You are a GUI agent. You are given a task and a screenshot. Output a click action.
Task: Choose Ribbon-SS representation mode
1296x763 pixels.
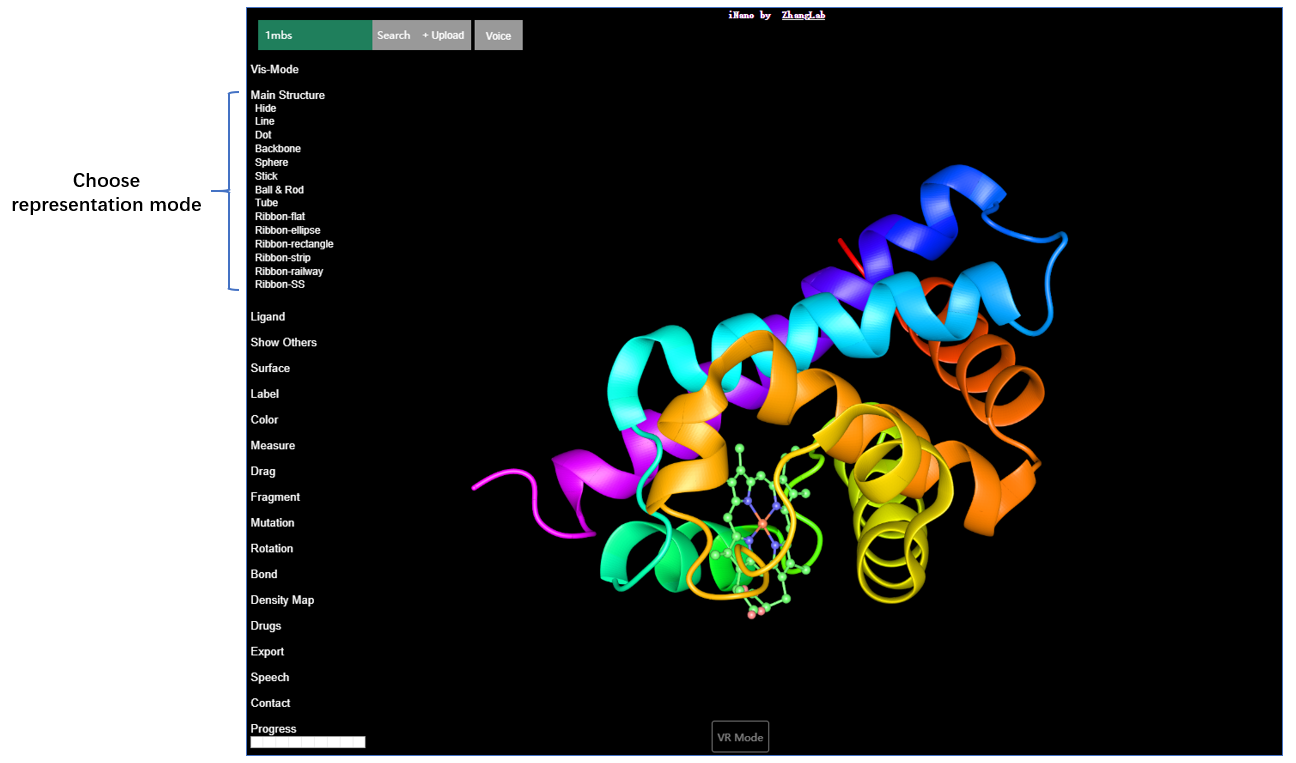pos(279,285)
